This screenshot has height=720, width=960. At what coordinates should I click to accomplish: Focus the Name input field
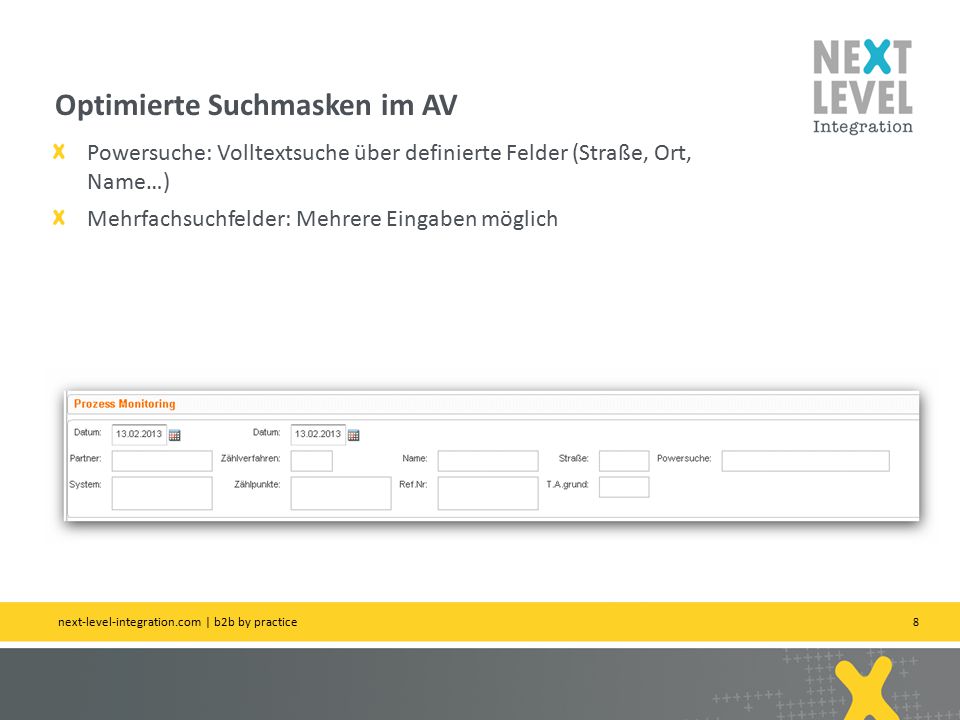point(488,461)
